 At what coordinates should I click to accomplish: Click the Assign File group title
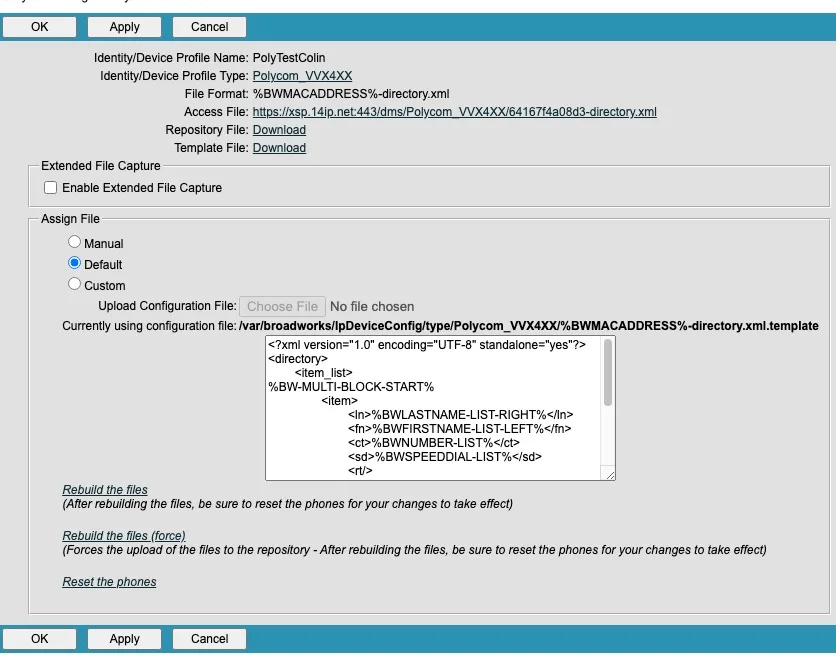click(x=70, y=219)
